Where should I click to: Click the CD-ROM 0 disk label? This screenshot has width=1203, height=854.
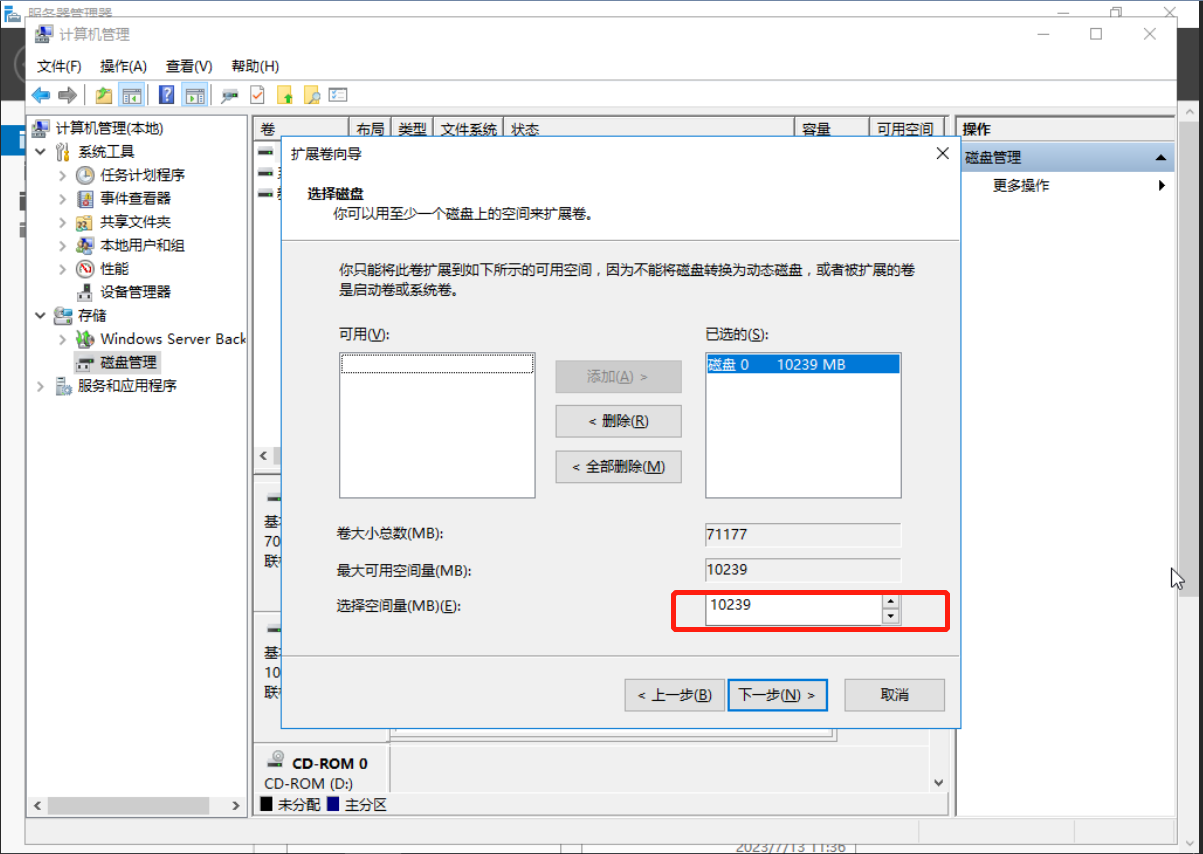[x=329, y=763]
